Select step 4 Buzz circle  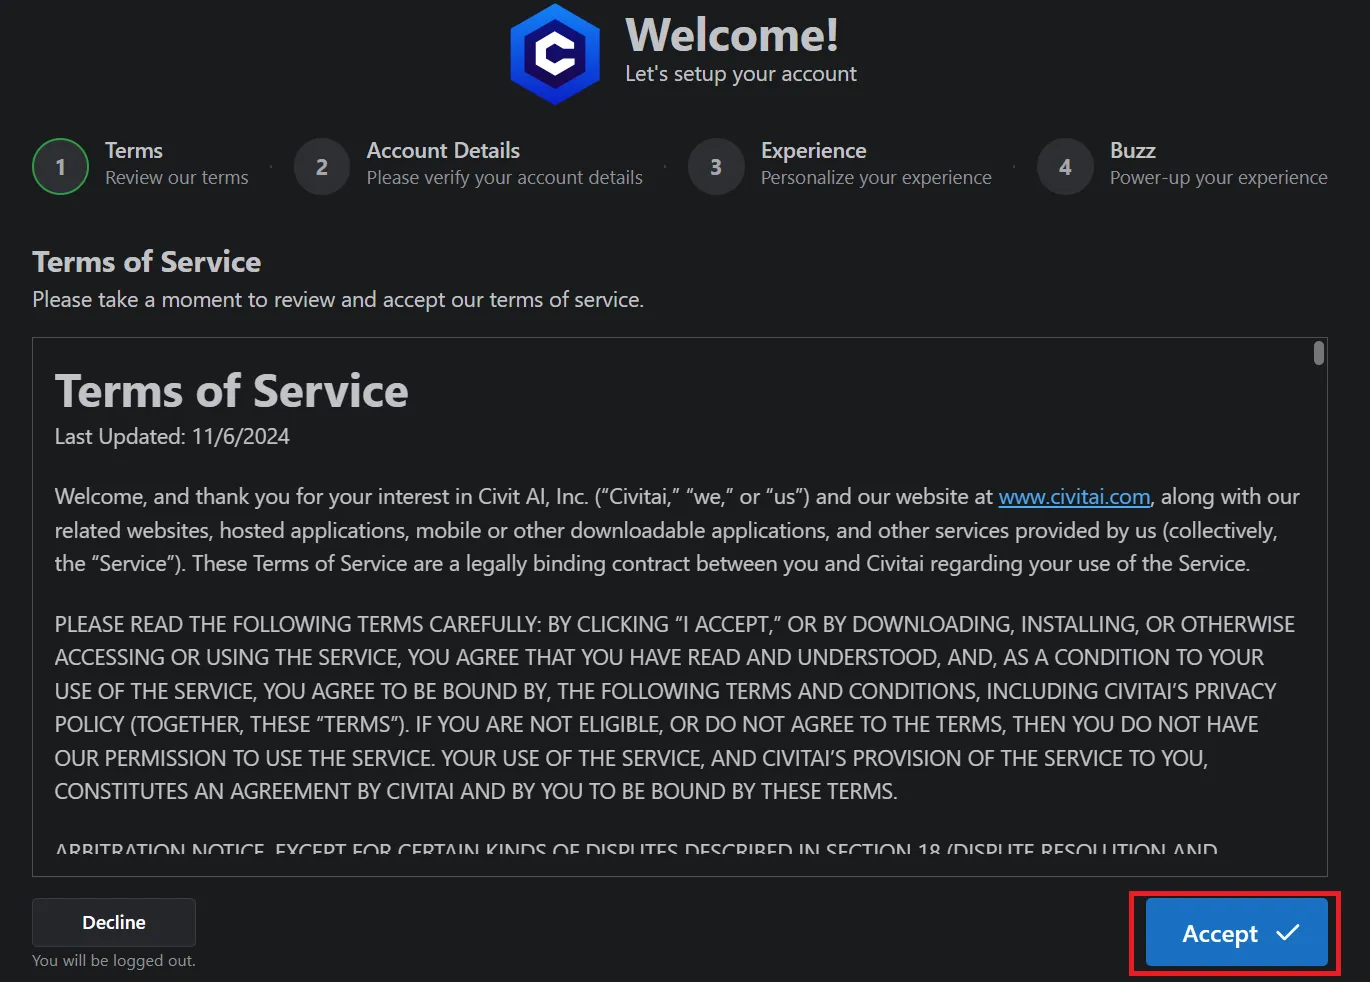coord(1065,166)
